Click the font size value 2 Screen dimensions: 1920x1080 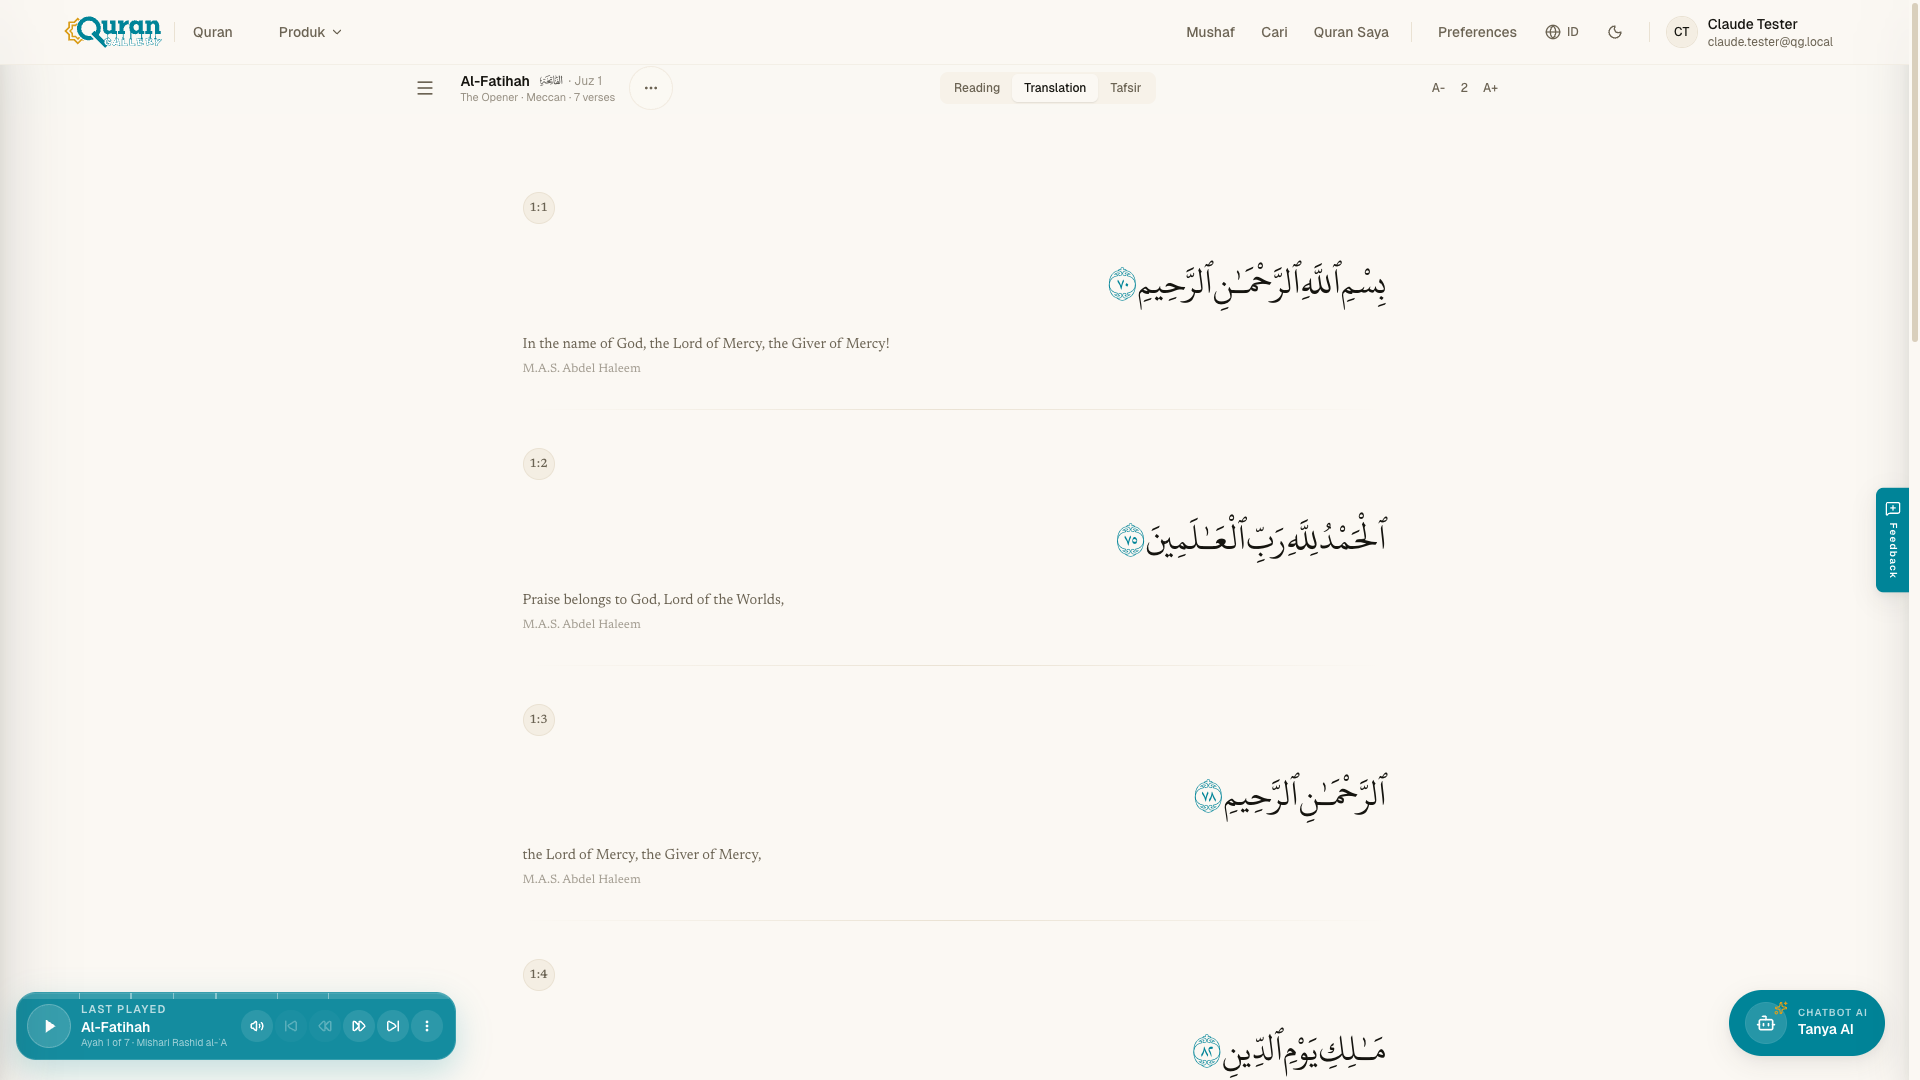tap(1464, 88)
